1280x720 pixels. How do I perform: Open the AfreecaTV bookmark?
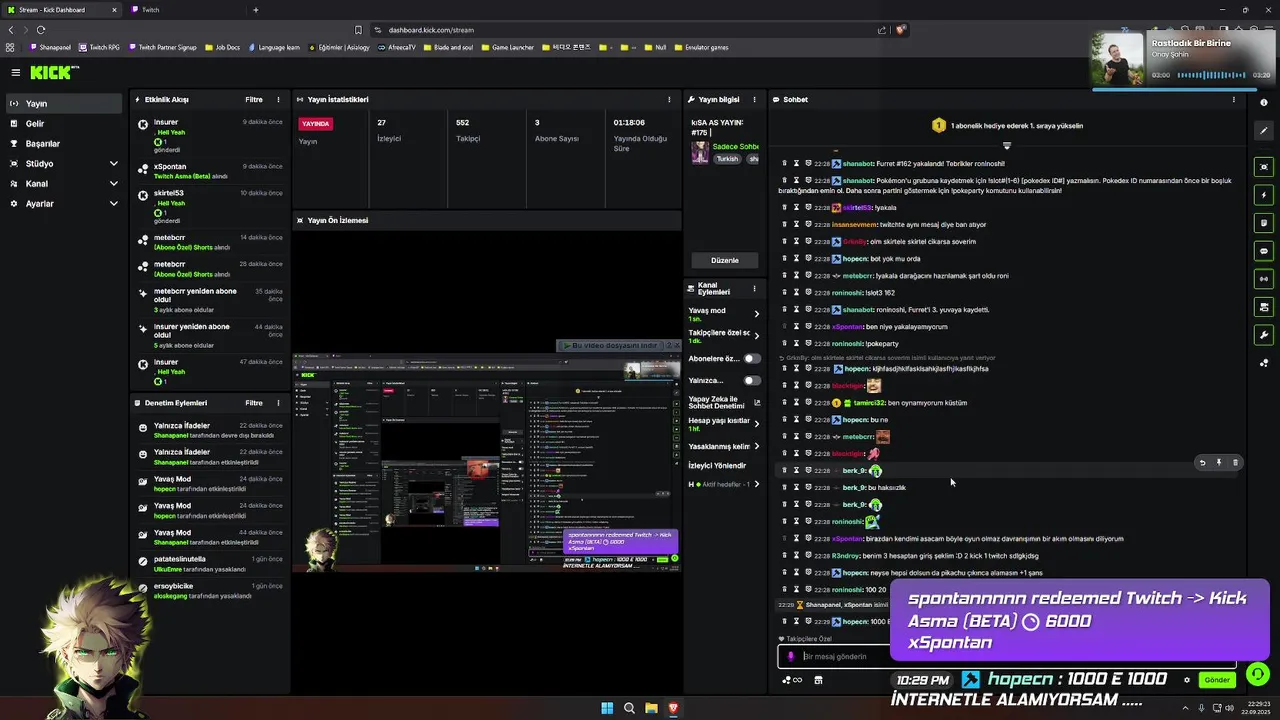(397, 47)
